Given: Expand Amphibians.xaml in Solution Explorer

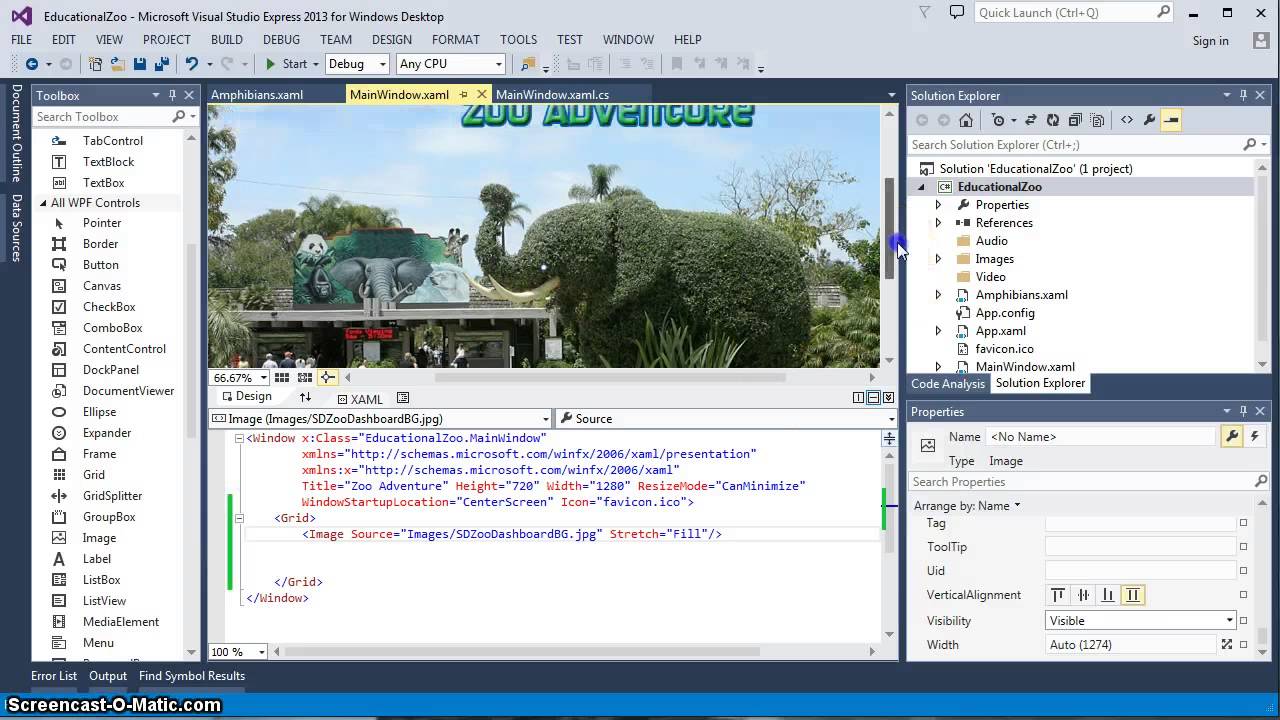Looking at the screenshot, I should click(x=938, y=295).
